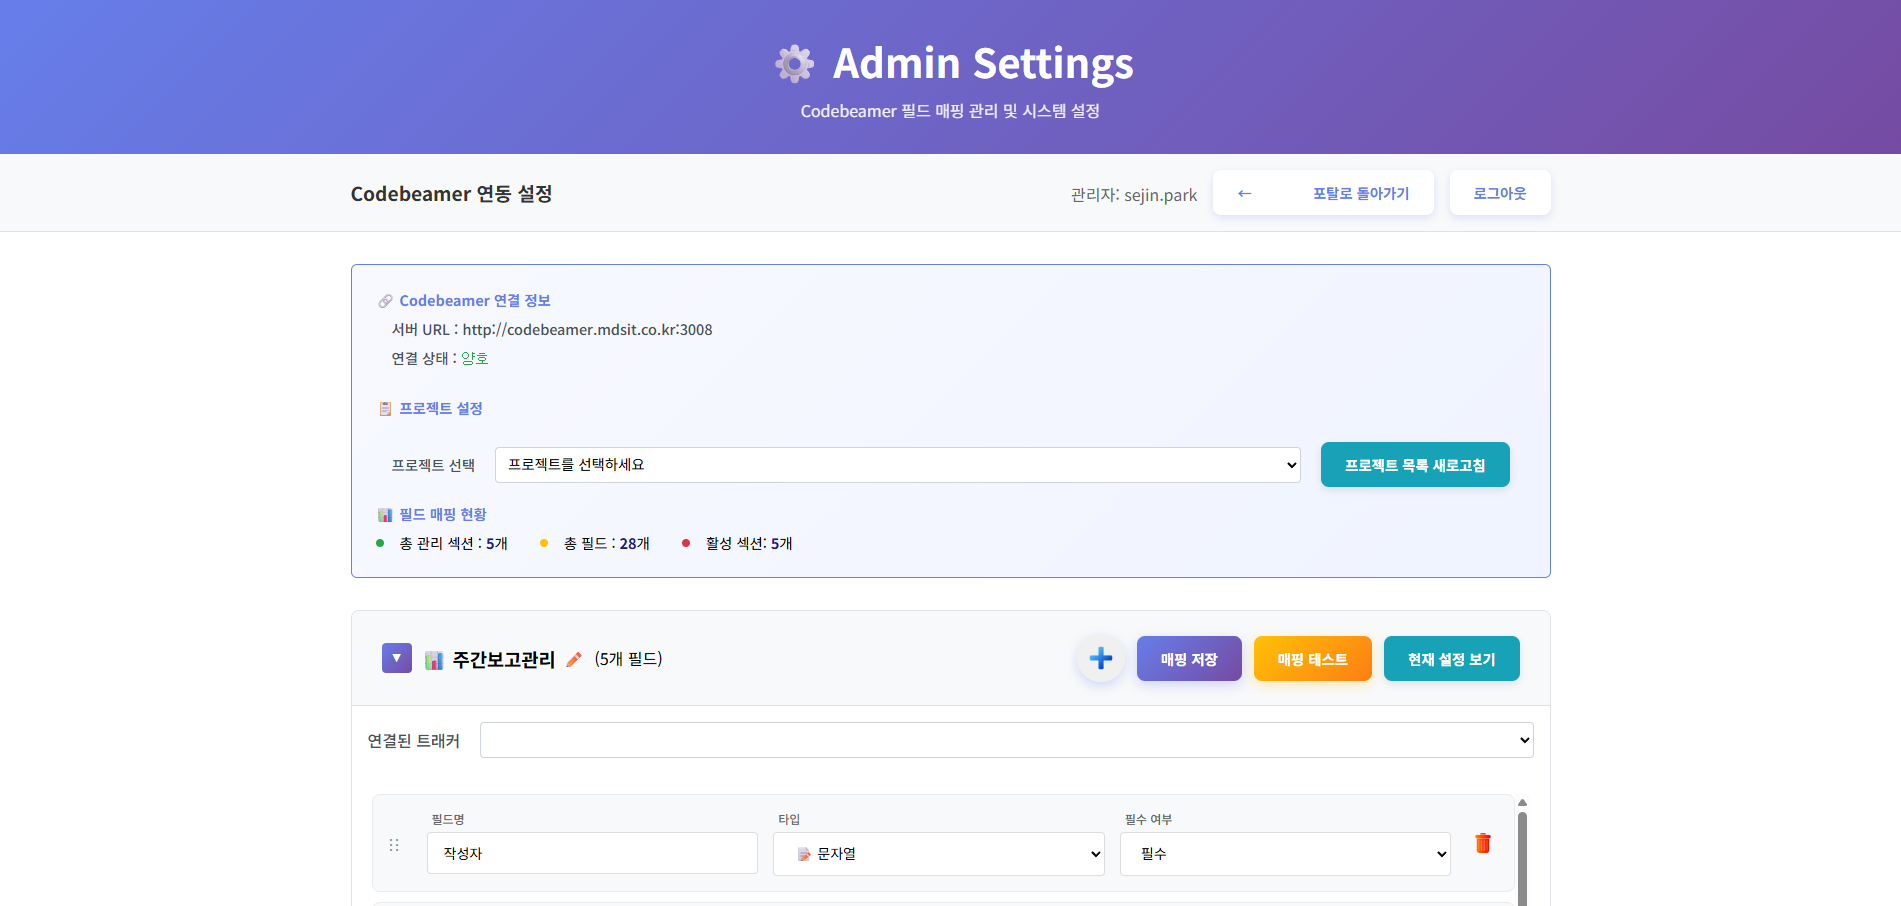Click the link icon beside Codebeamer 연결 정보

[384, 300]
